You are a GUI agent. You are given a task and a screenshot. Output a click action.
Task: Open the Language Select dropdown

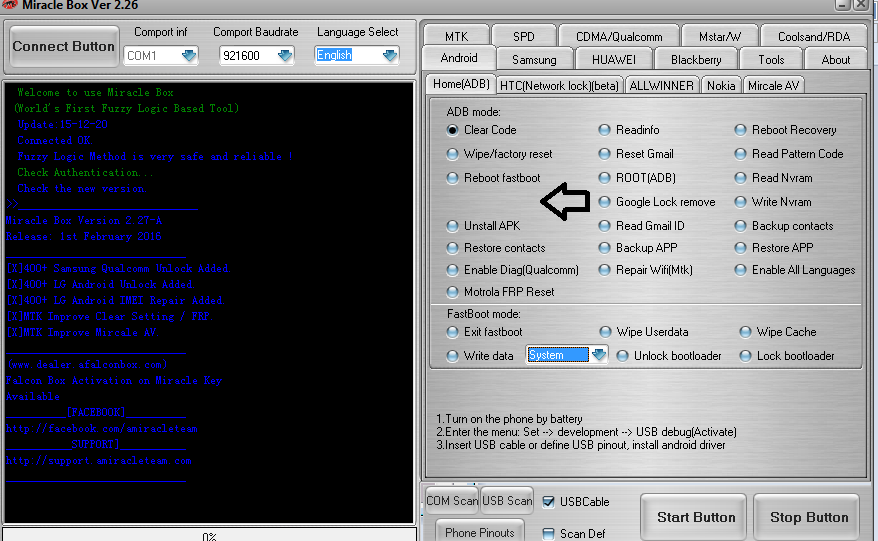coord(389,56)
